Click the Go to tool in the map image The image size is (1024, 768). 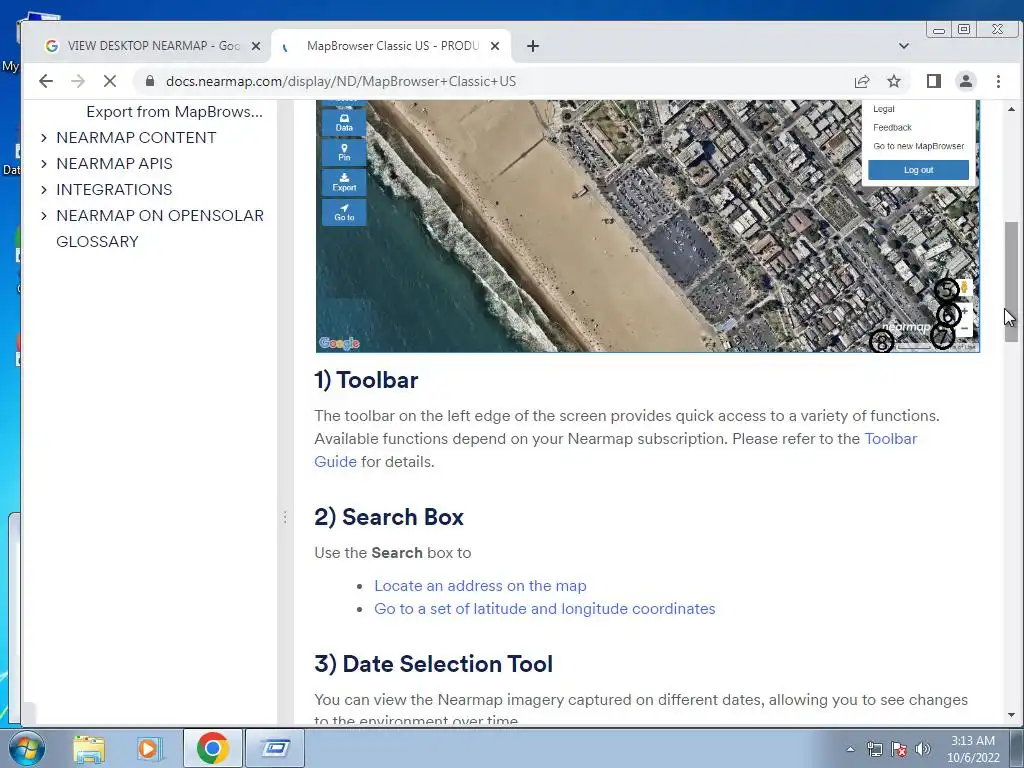click(344, 212)
